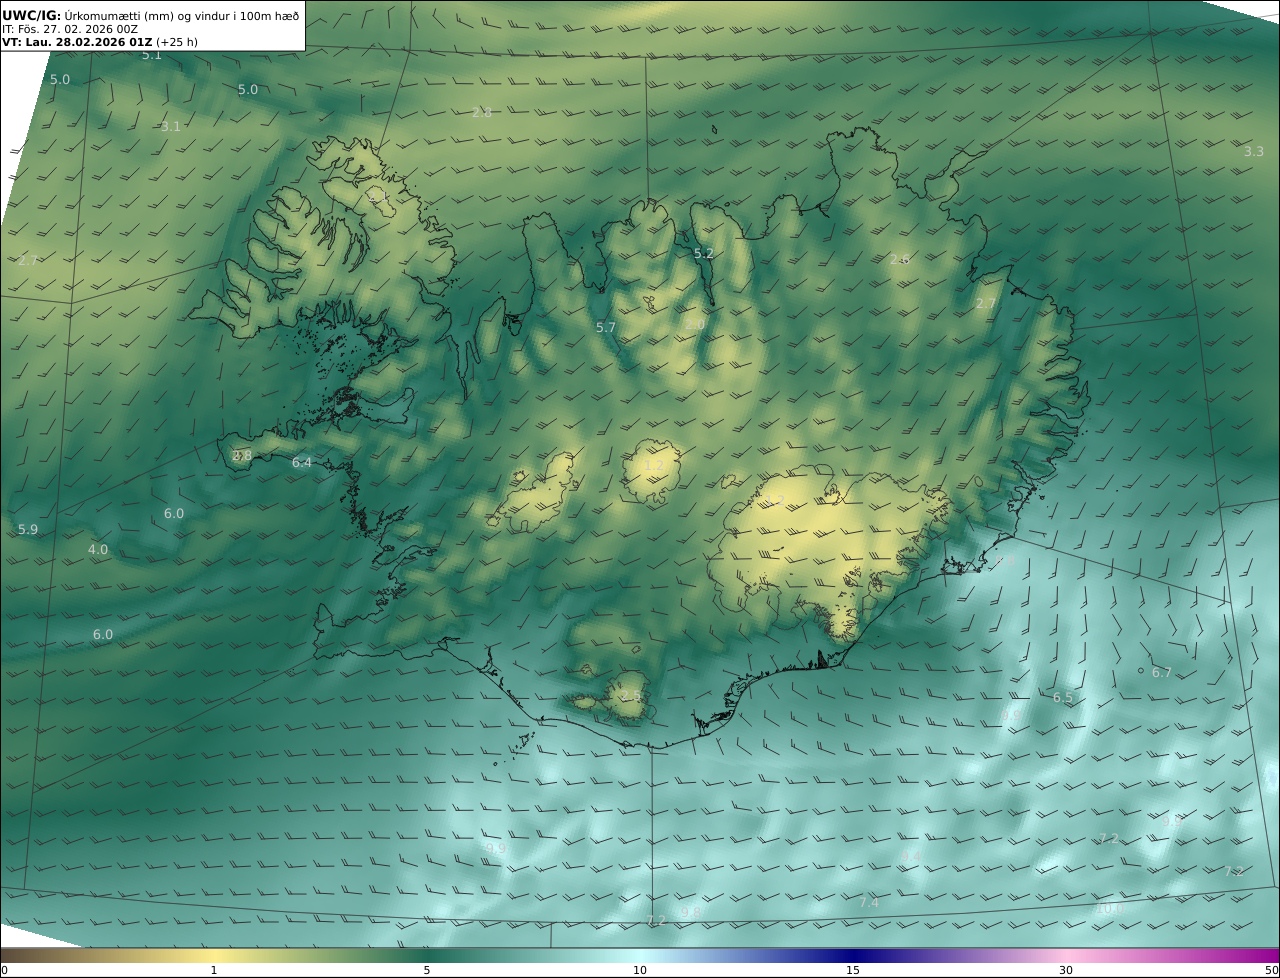Image resolution: width=1280 pixels, height=978 pixels.
Task: Click the "2.0" value label on the map
Action: click(695, 324)
